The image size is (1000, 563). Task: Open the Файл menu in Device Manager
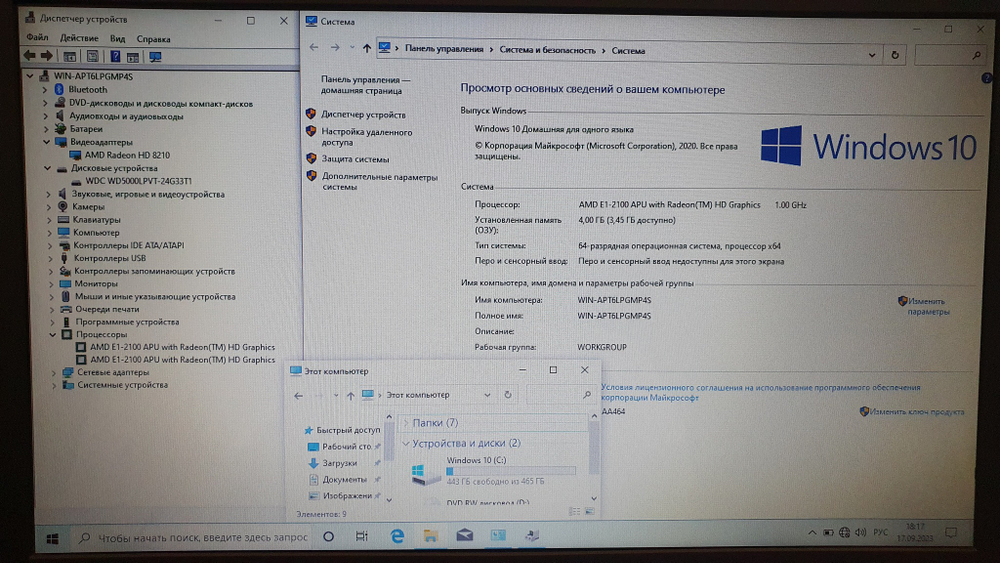(37, 38)
